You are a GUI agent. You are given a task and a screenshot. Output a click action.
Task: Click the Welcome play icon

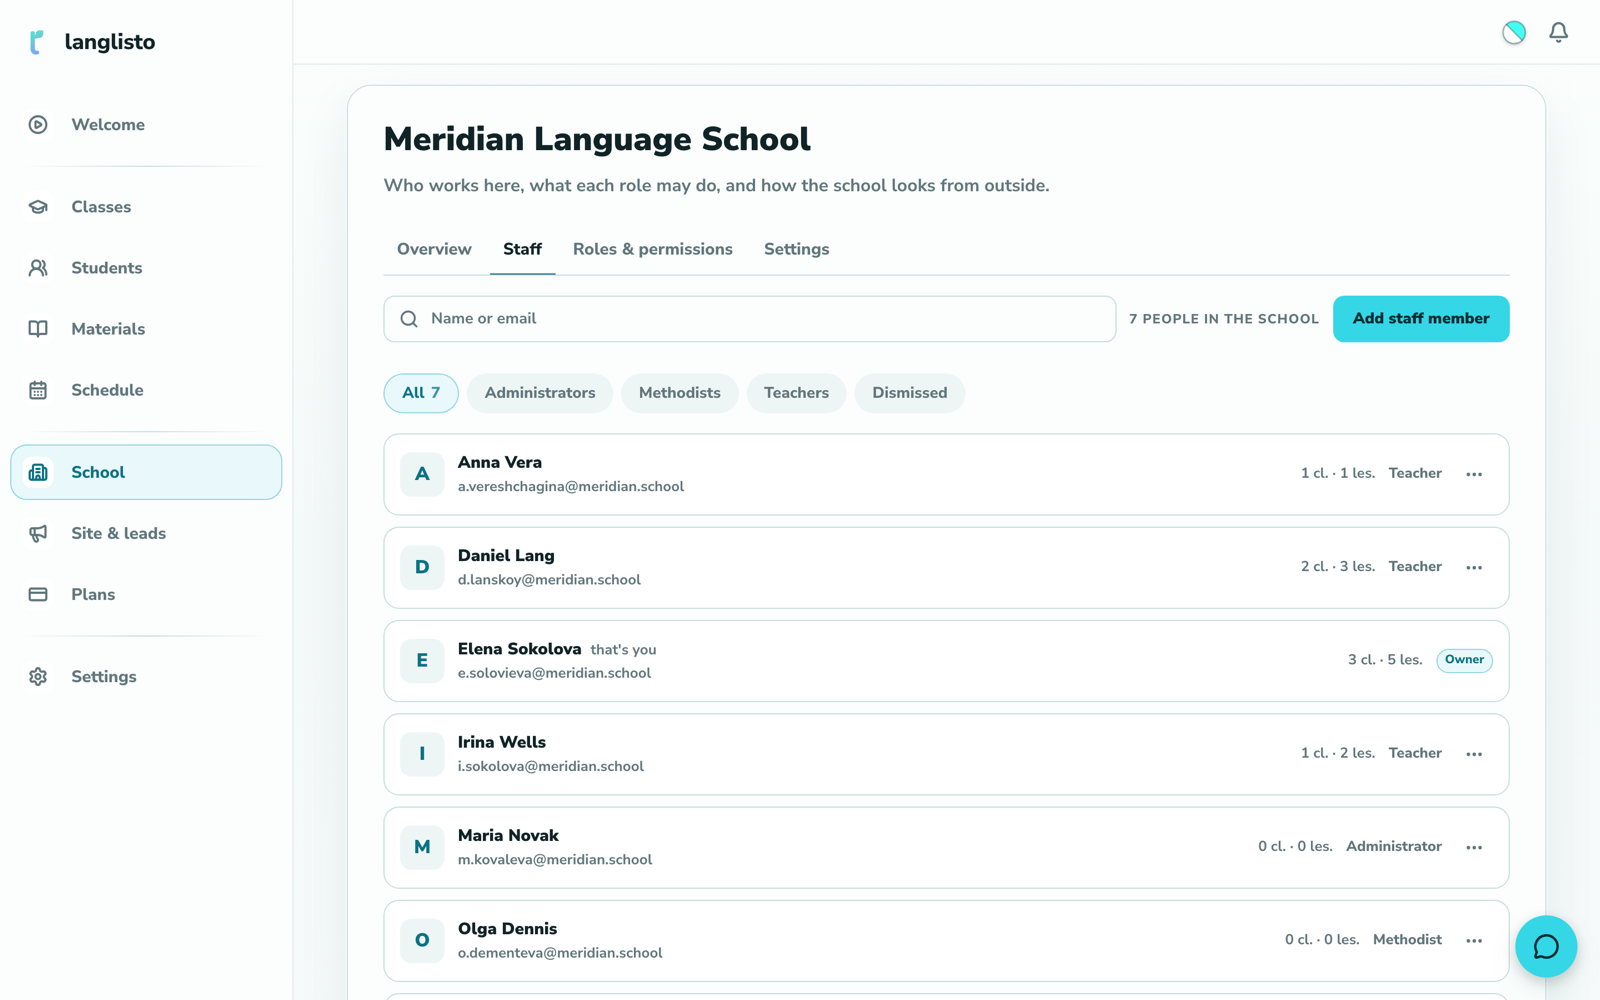click(38, 125)
